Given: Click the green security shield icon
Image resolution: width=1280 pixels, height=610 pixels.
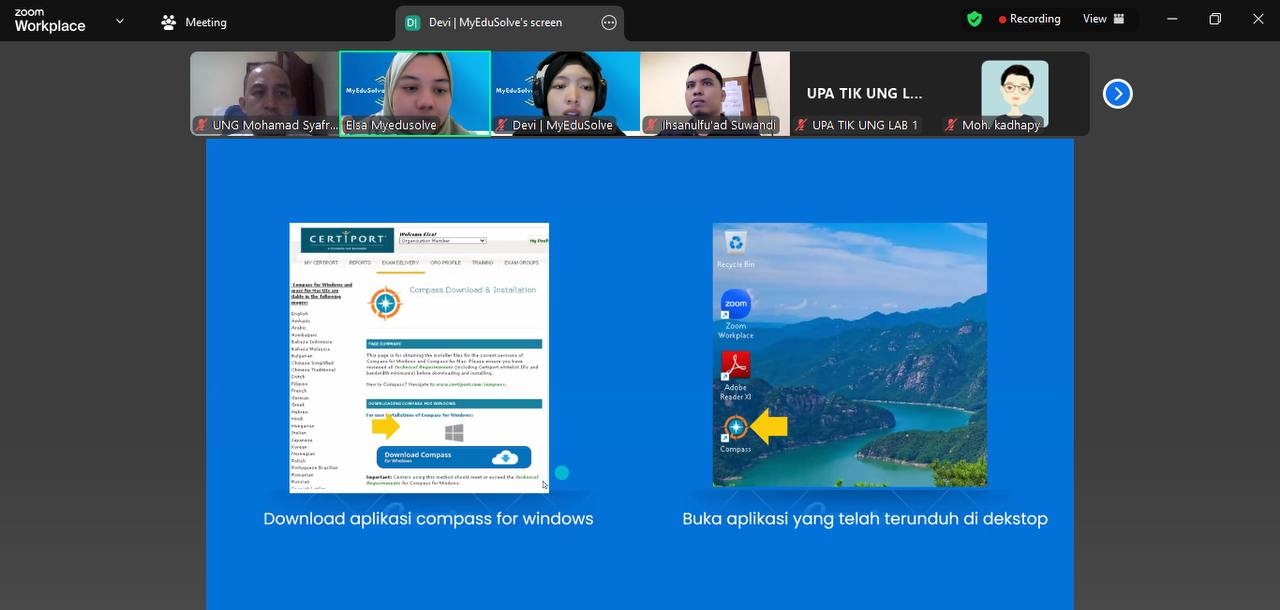Looking at the screenshot, I should coord(974,19).
